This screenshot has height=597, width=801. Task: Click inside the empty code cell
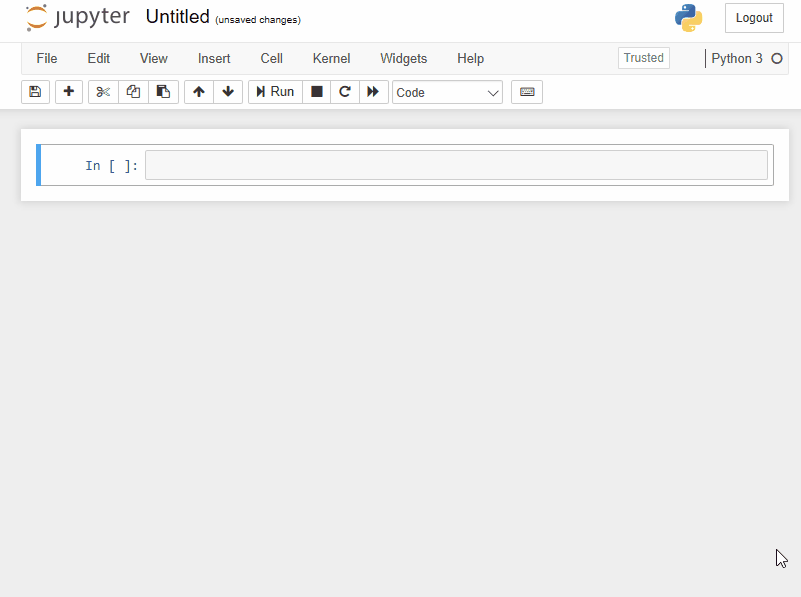click(x=456, y=165)
